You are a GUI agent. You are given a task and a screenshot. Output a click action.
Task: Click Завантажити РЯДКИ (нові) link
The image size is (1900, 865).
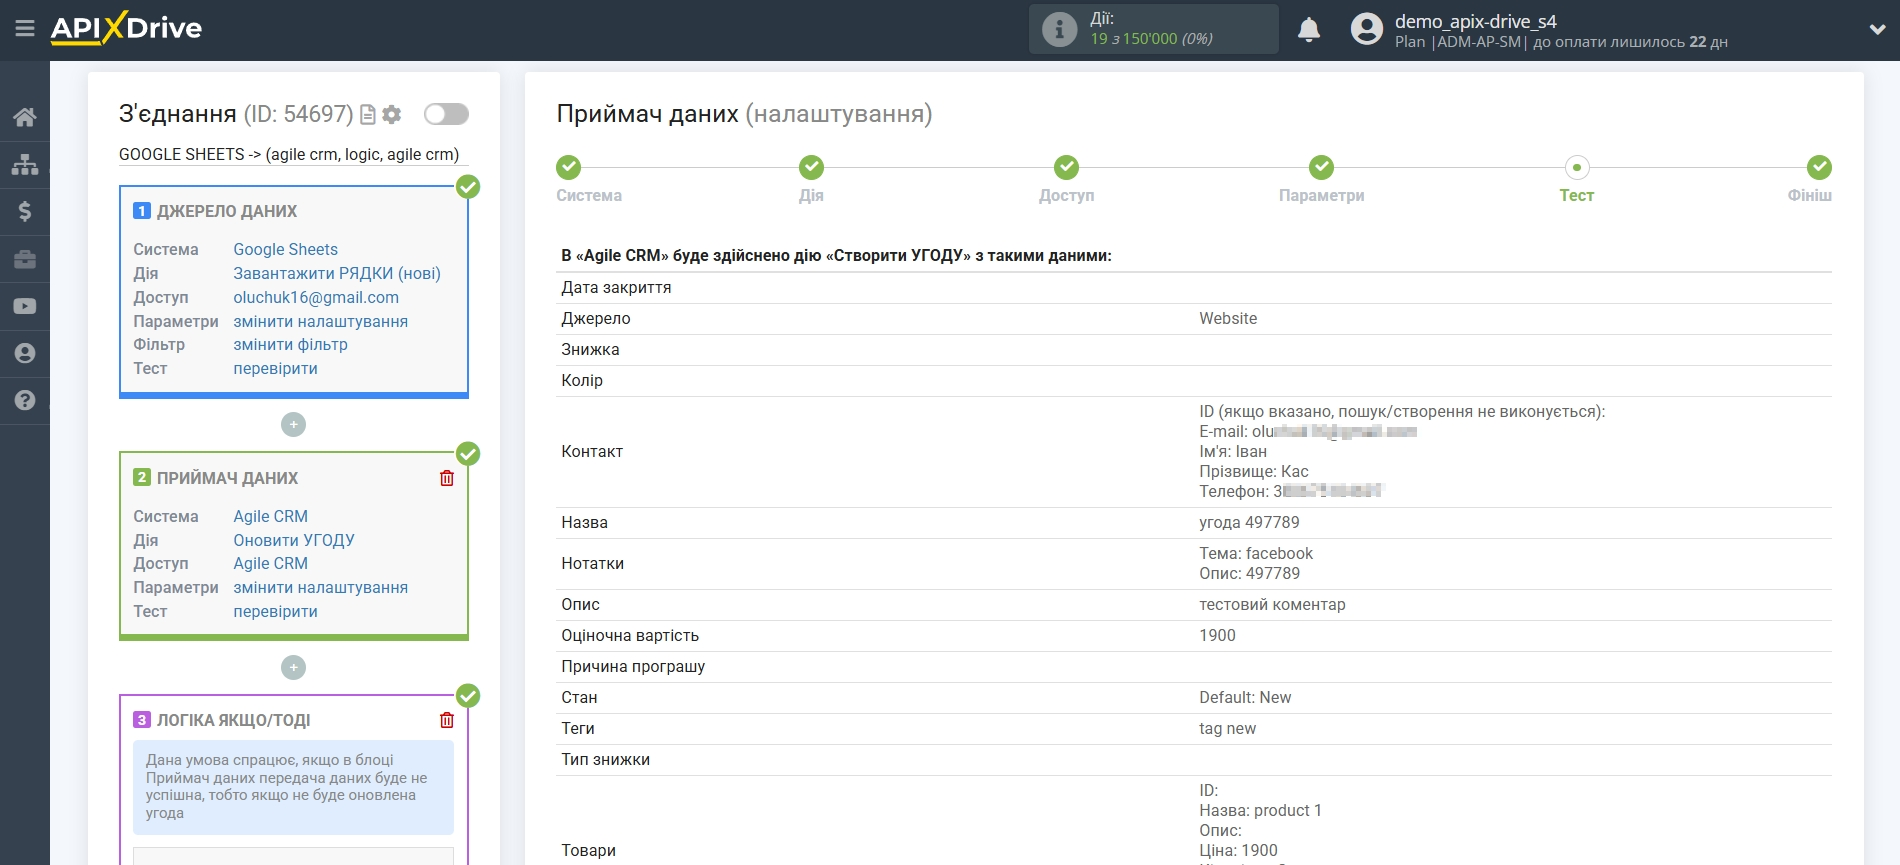click(337, 273)
